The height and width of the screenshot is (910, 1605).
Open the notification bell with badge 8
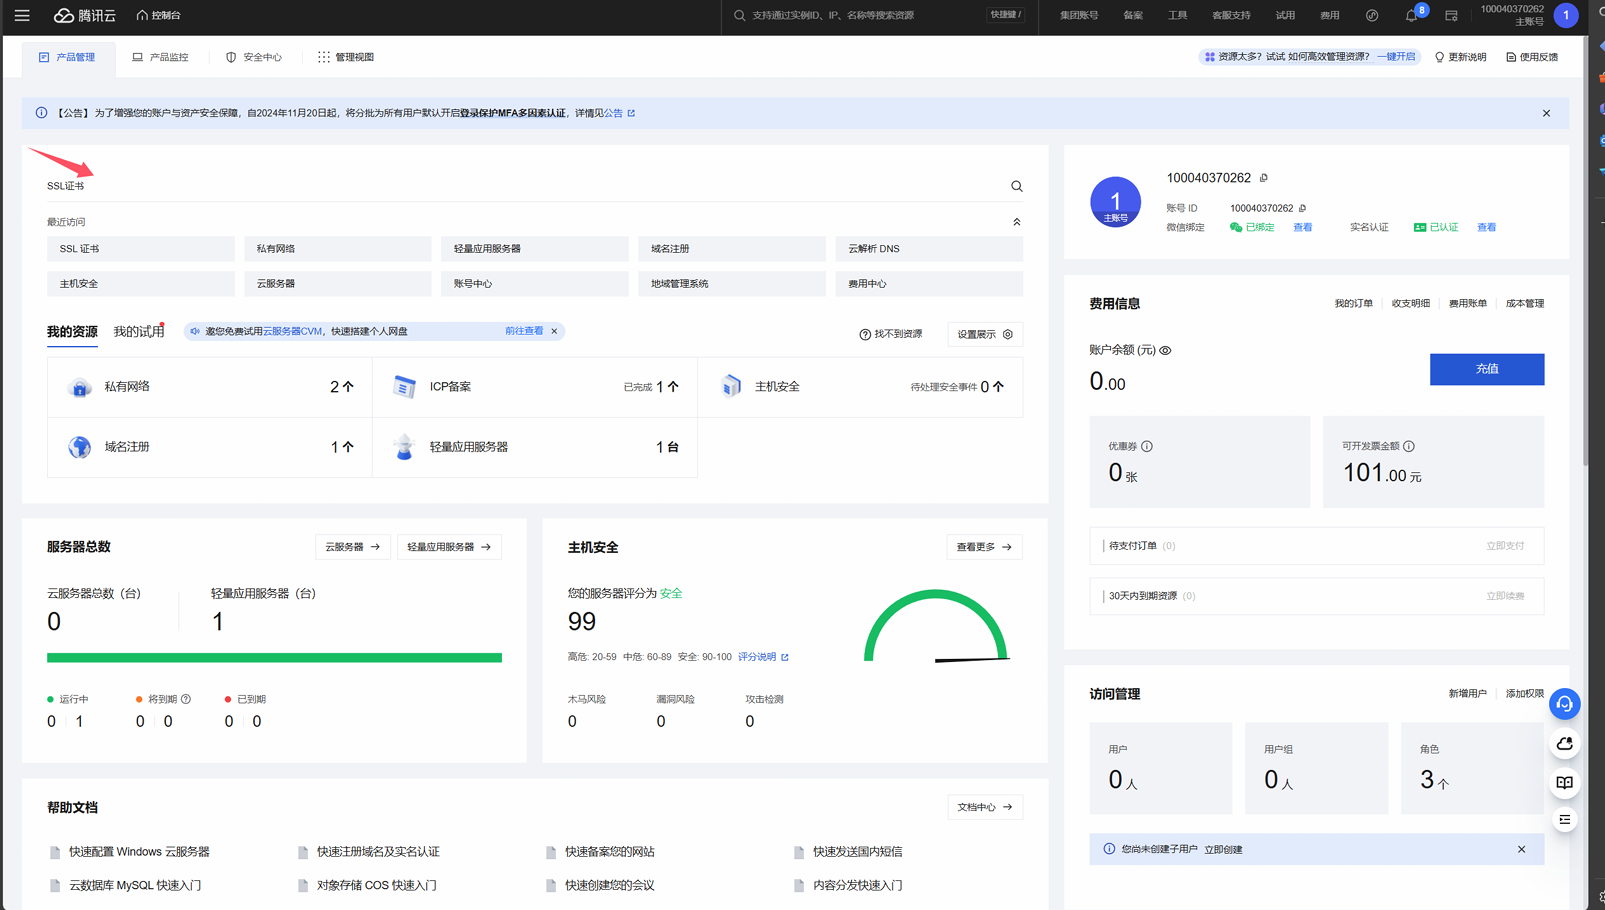click(x=1411, y=16)
